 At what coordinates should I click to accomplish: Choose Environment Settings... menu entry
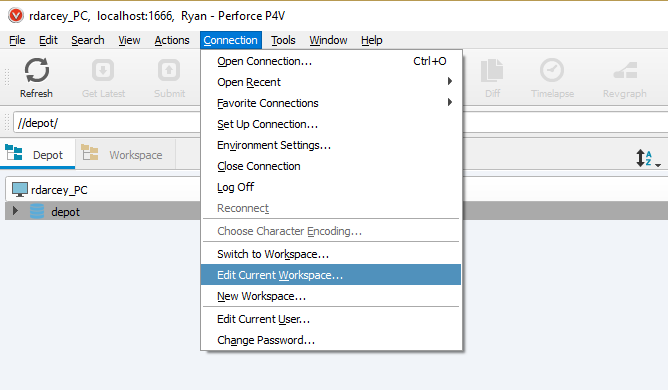pyautogui.click(x=331, y=145)
